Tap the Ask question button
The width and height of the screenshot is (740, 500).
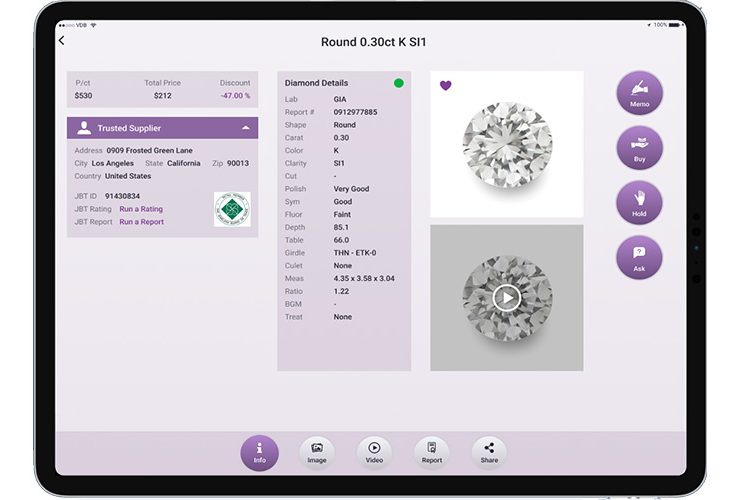(x=639, y=257)
